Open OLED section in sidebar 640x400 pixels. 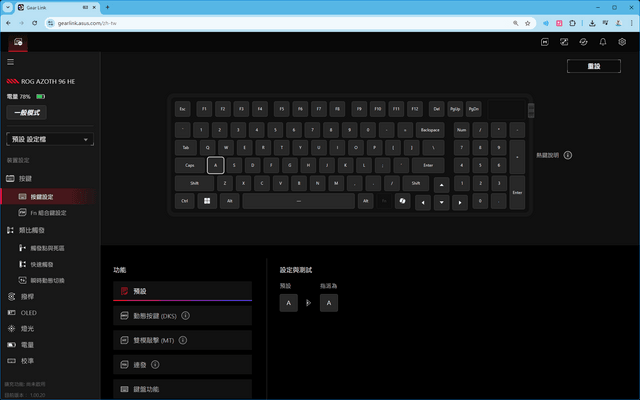pos(29,313)
